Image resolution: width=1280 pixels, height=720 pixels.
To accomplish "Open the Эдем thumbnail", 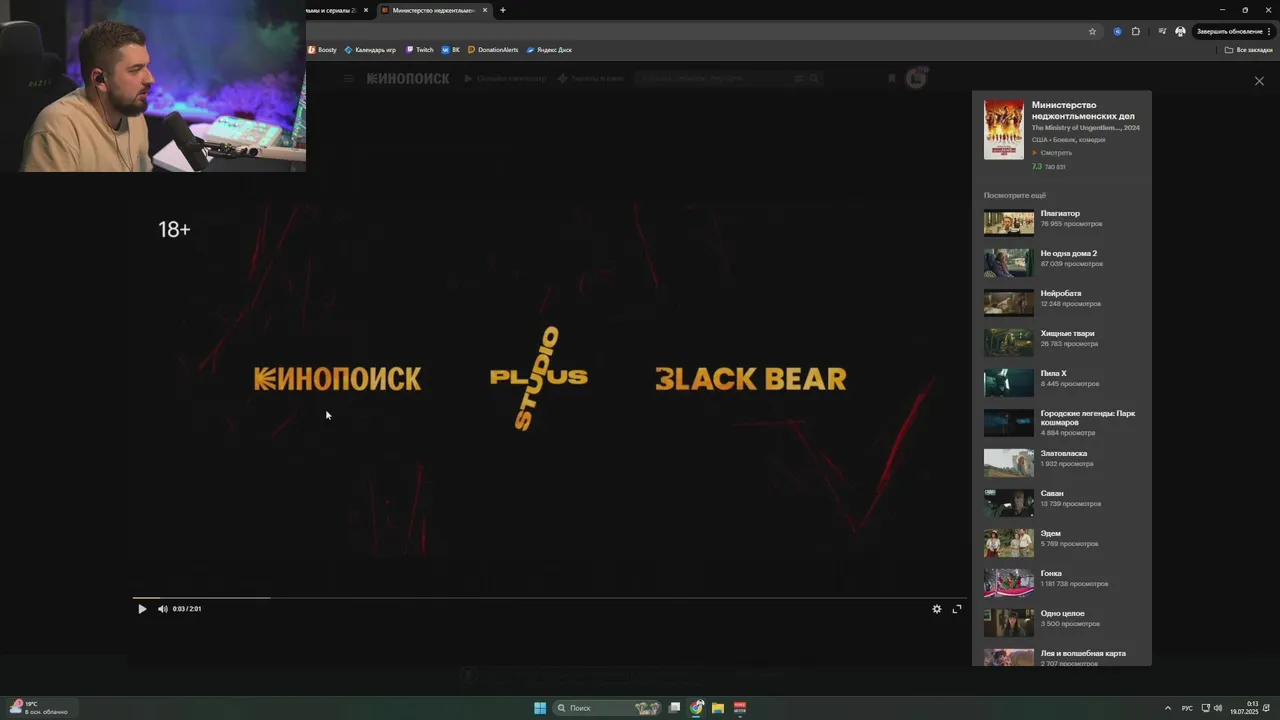I will coord(1009,542).
